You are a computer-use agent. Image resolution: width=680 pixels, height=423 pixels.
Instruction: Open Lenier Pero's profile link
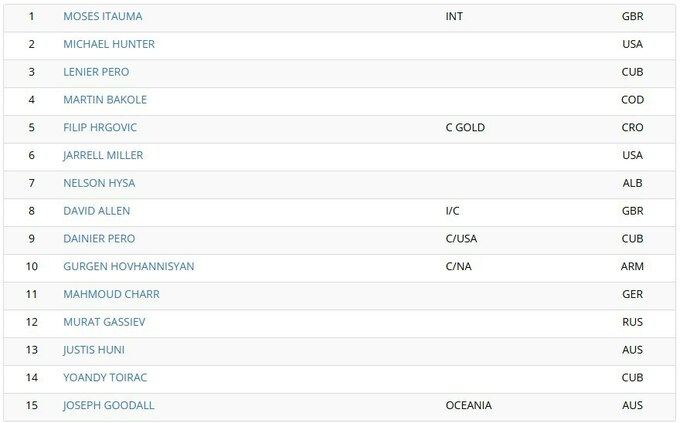pos(96,72)
